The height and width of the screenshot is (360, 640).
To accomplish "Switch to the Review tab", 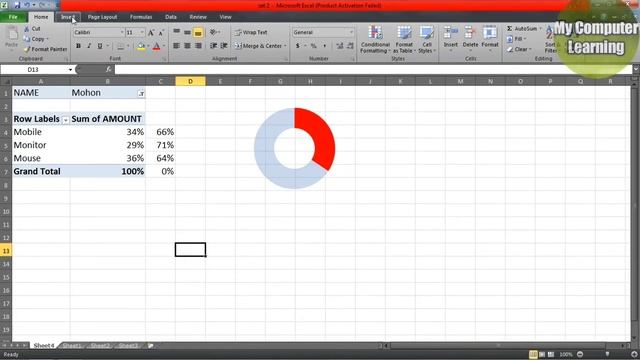I will (x=198, y=17).
